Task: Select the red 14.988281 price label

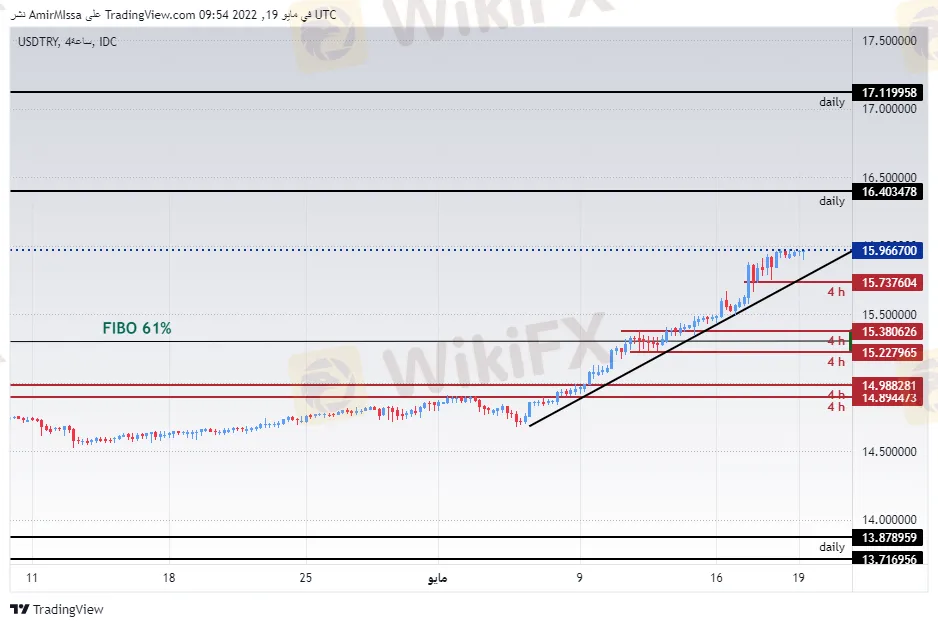Action: coord(888,385)
